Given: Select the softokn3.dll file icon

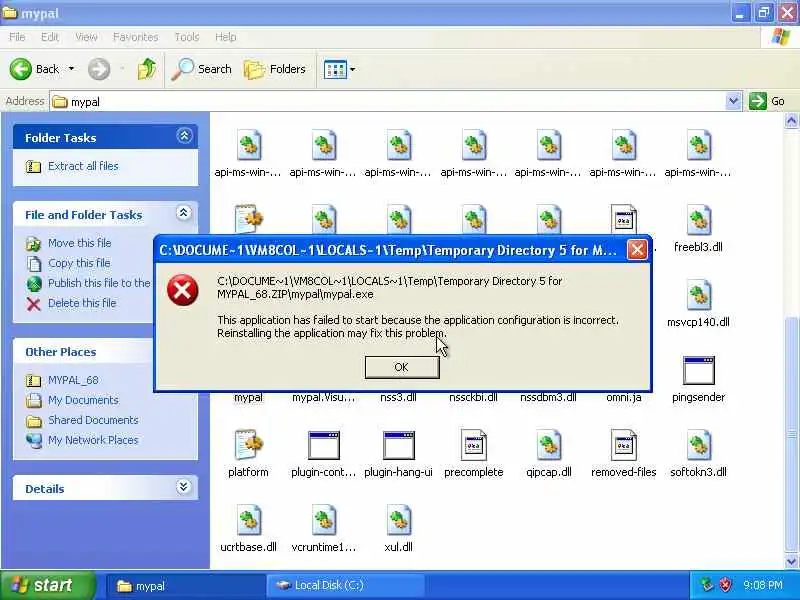Looking at the screenshot, I should point(698,445).
